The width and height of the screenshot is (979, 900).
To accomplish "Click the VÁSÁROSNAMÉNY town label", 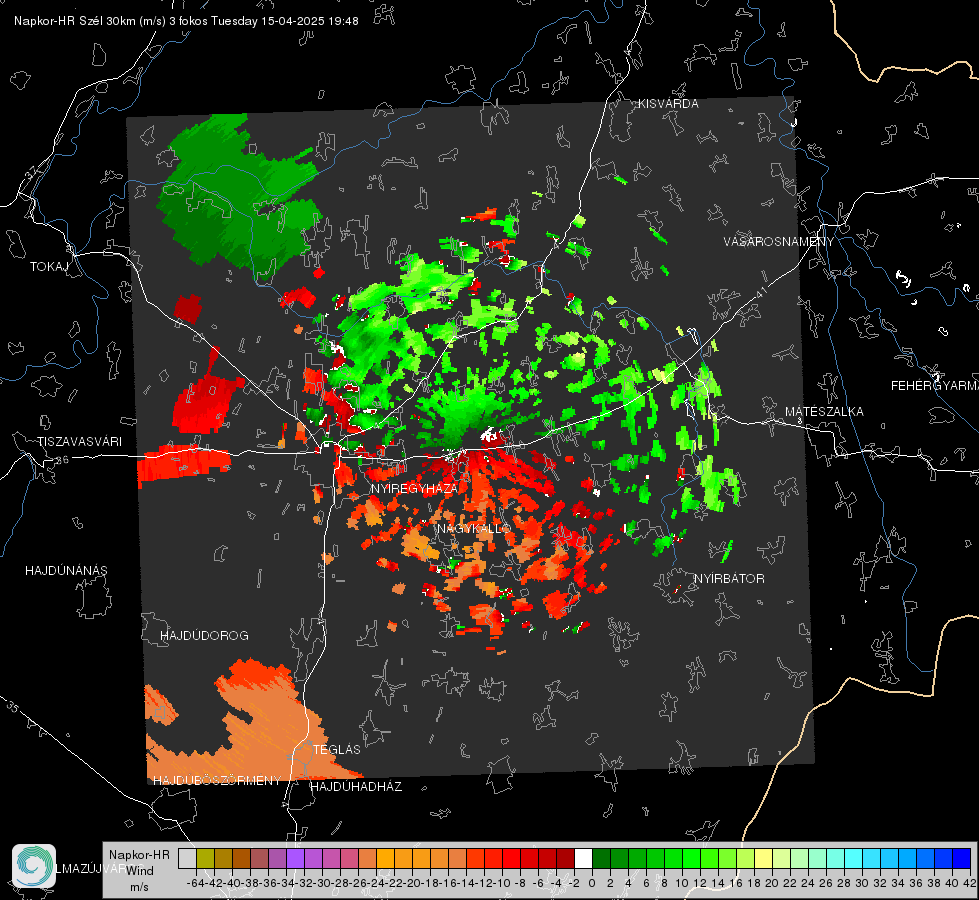I will click(x=779, y=242).
